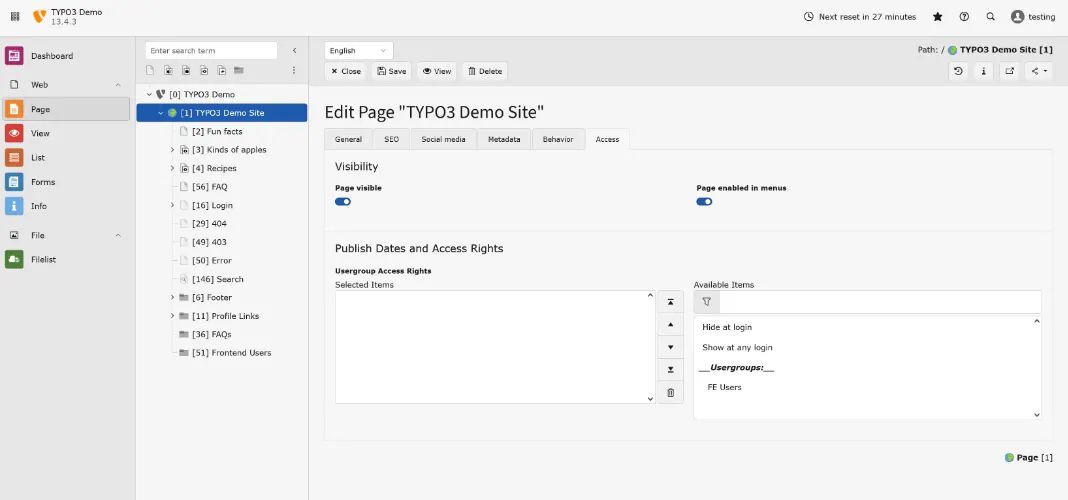Remove selected item with trash icon
Image resolution: width=1068 pixels, height=500 pixels.
pos(670,393)
